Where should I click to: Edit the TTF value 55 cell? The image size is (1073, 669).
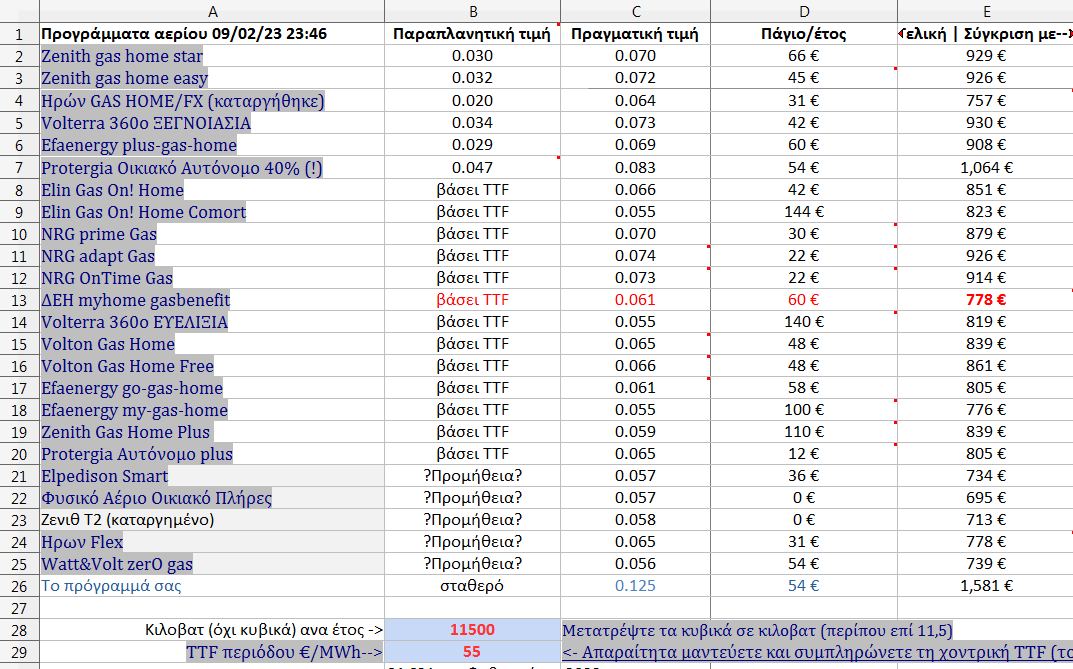pos(472,651)
